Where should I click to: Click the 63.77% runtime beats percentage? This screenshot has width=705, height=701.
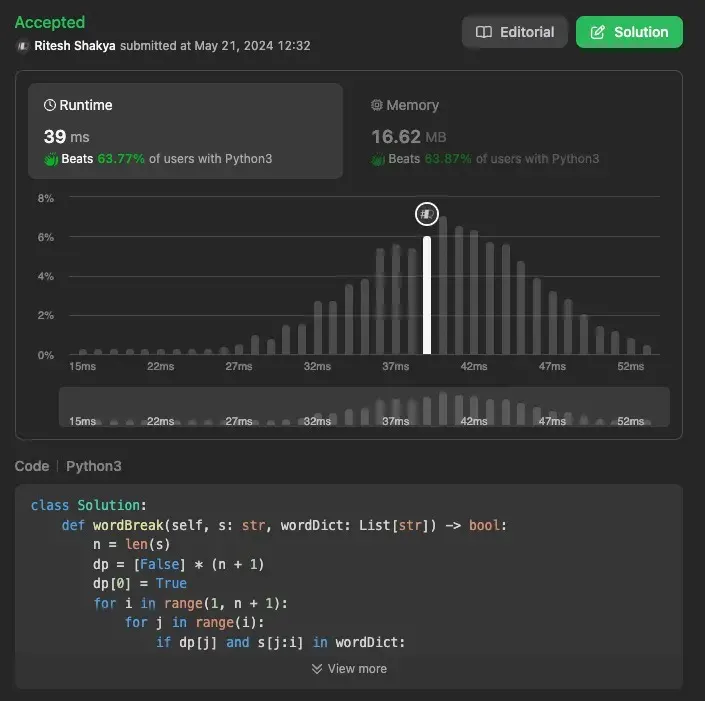121,159
